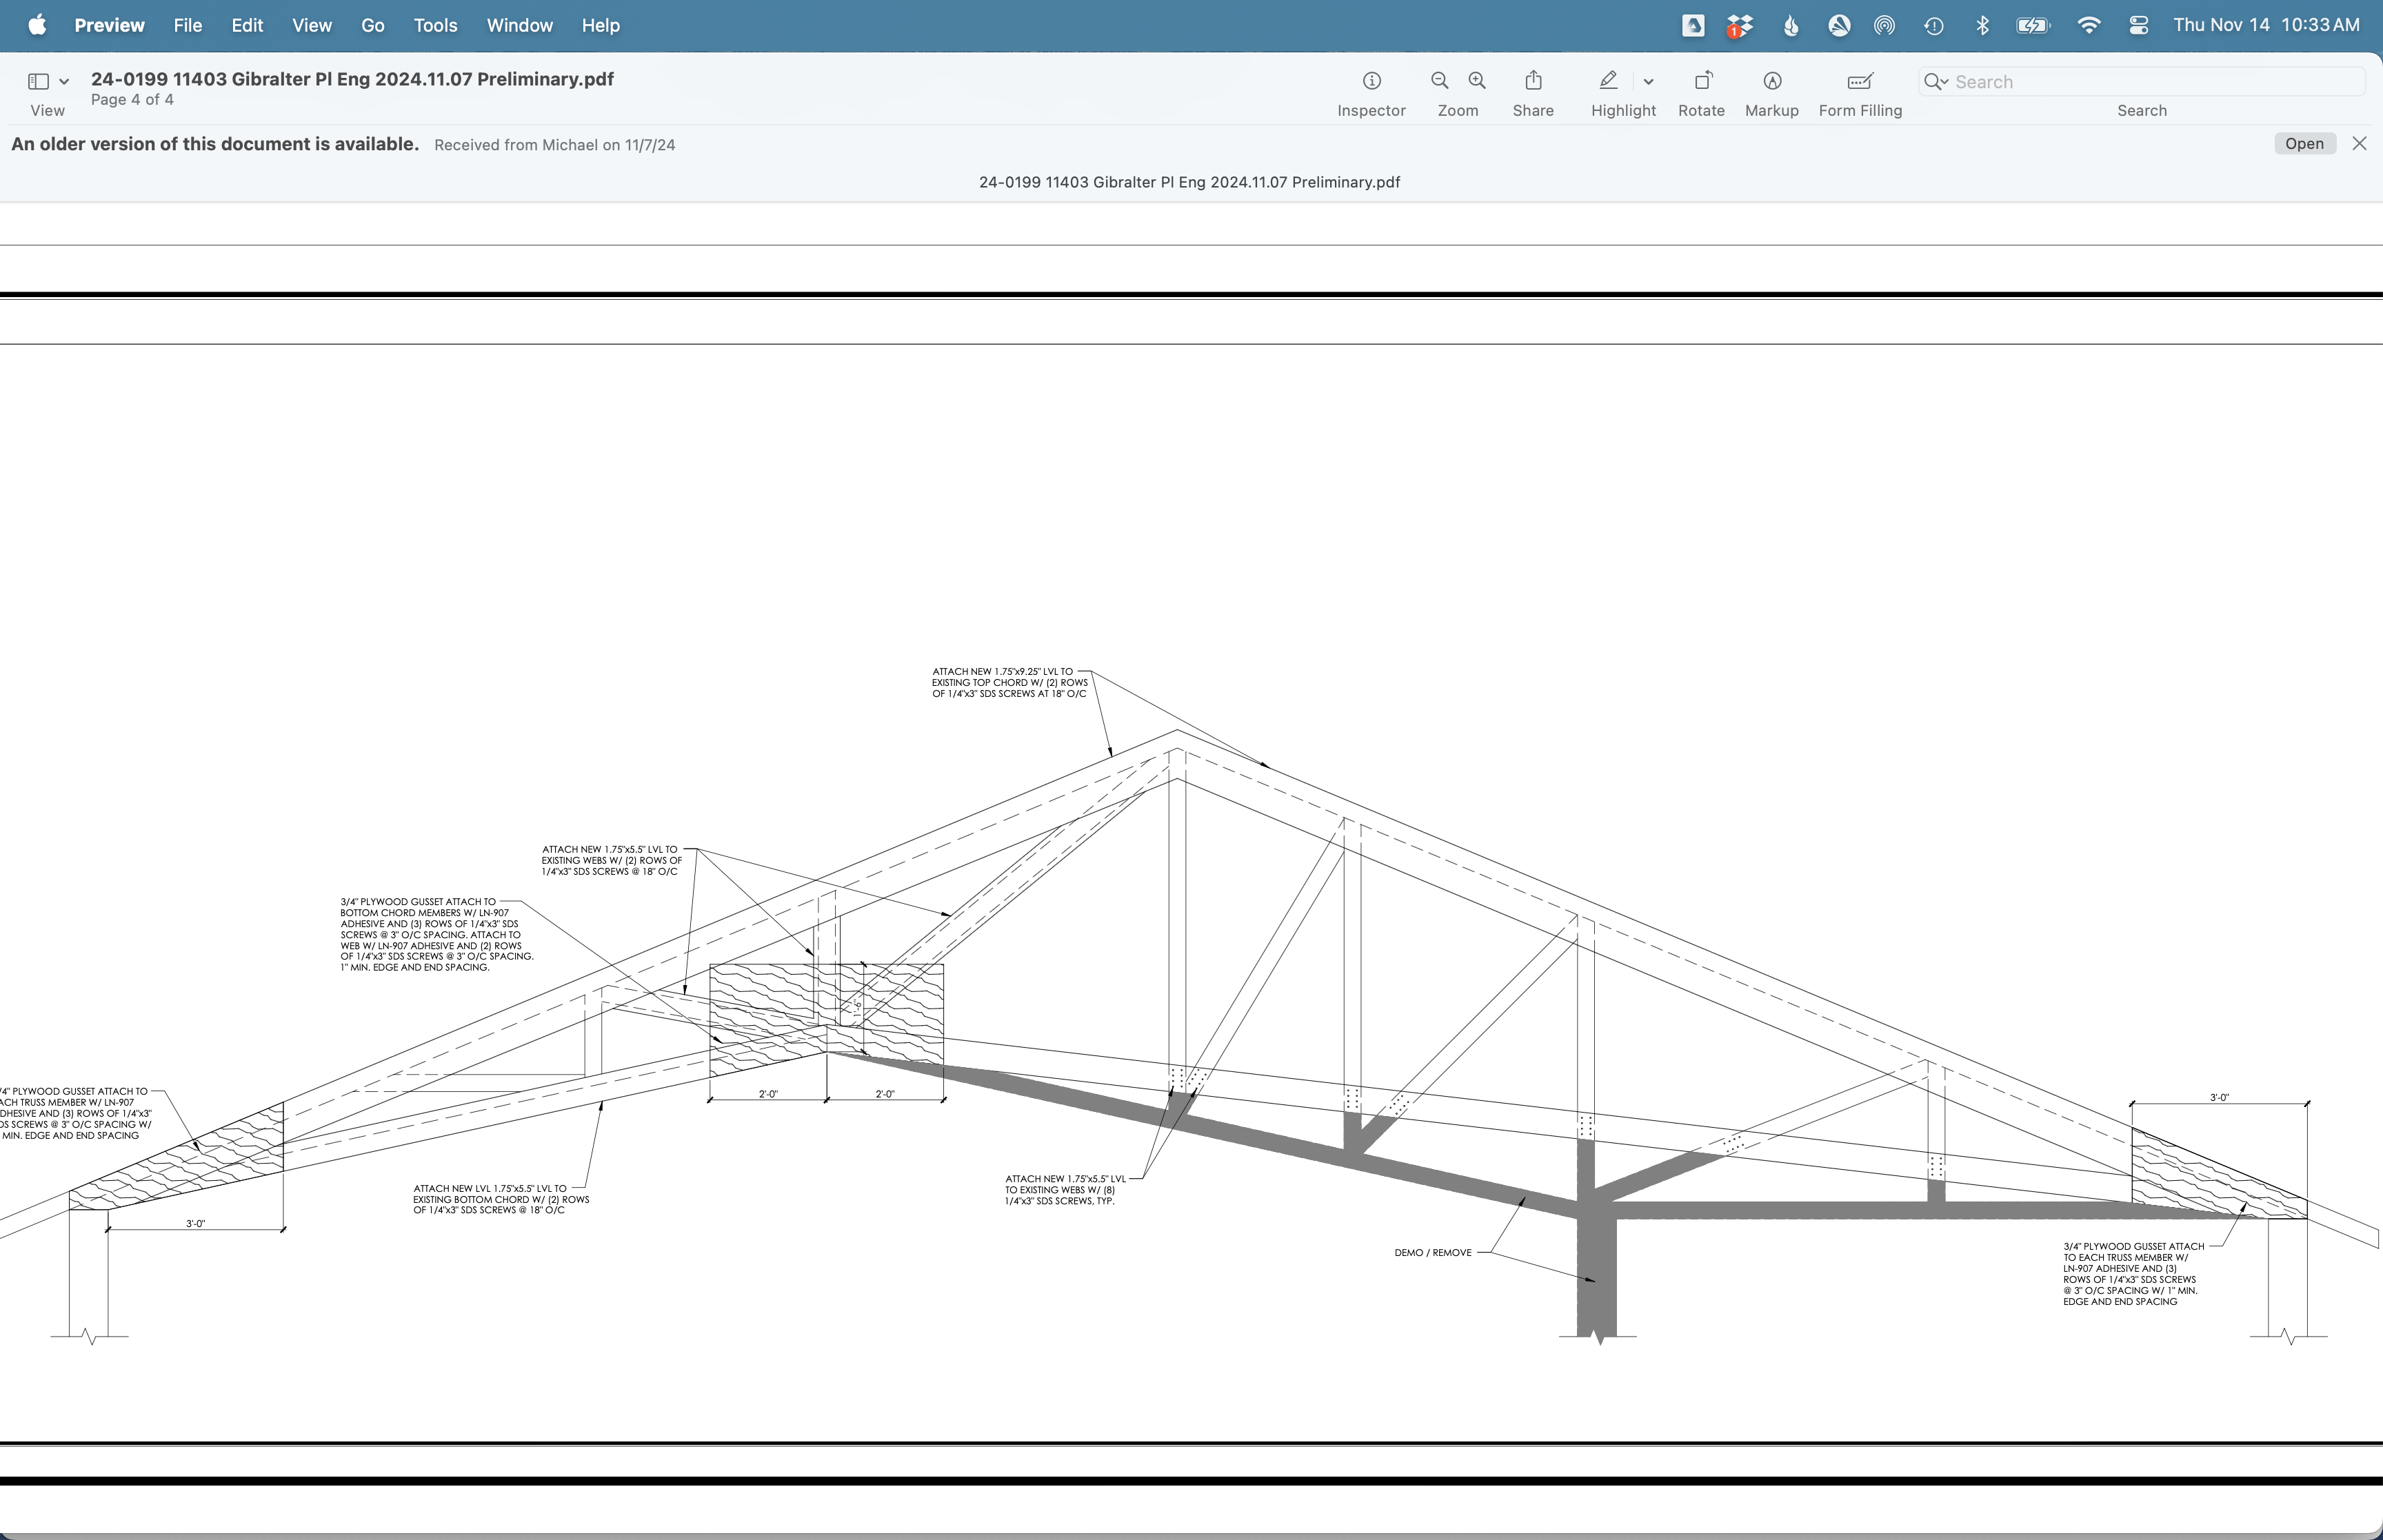
Task: Click into the Search field
Action: [x=2150, y=82]
